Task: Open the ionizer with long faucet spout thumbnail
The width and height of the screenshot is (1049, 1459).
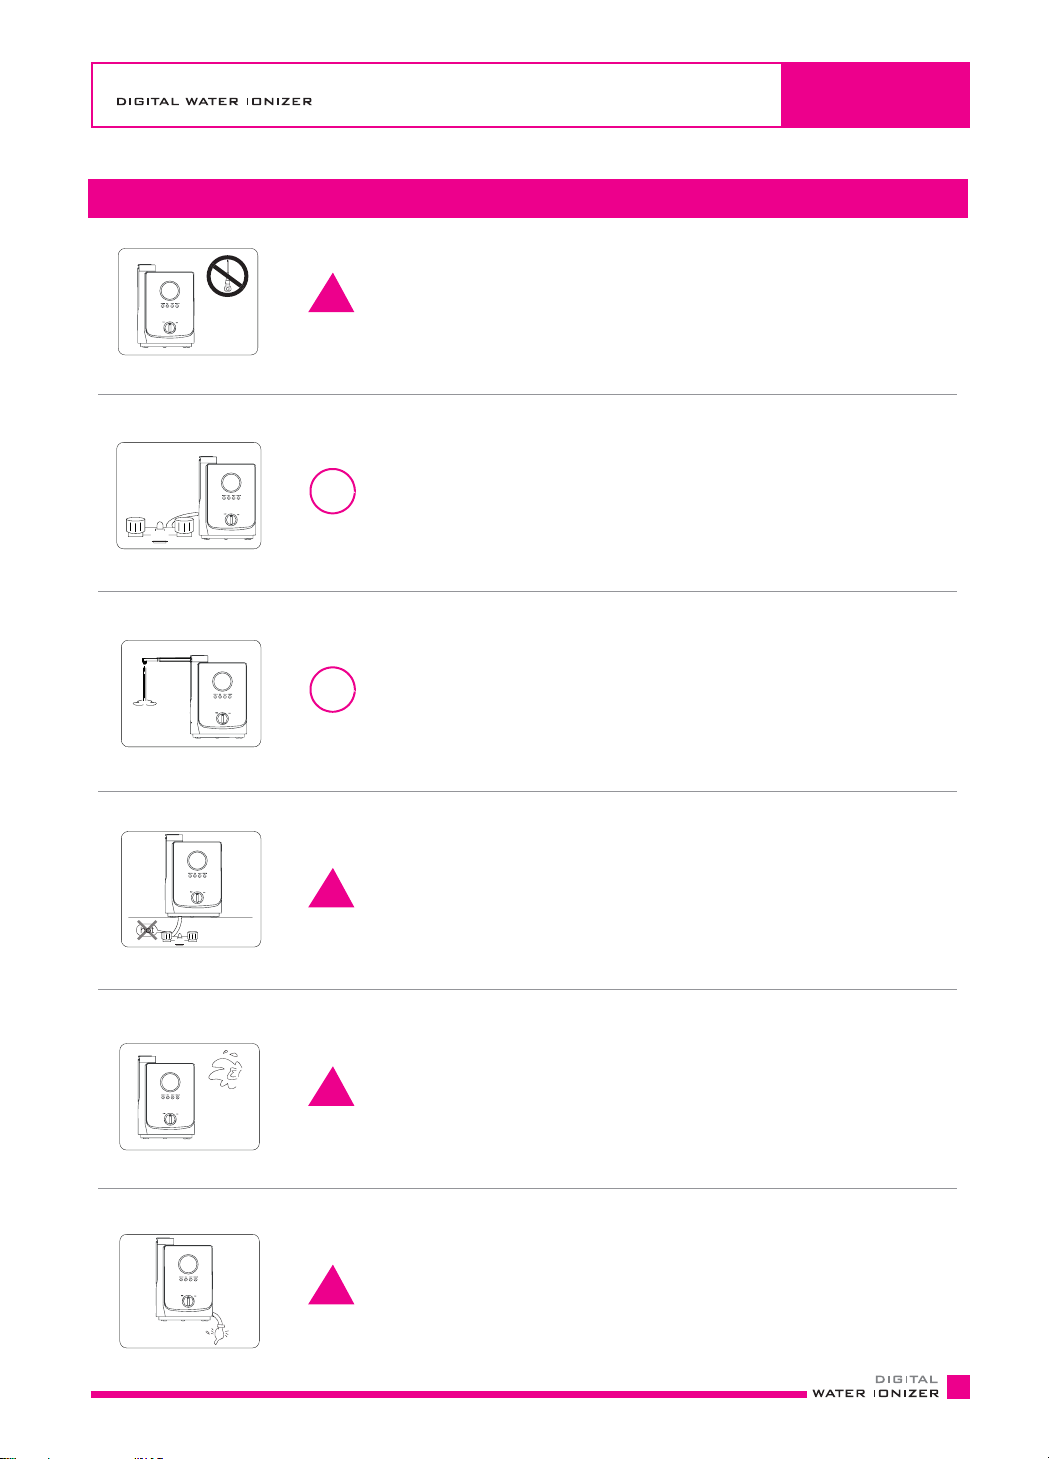Action: pyautogui.click(x=191, y=694)
